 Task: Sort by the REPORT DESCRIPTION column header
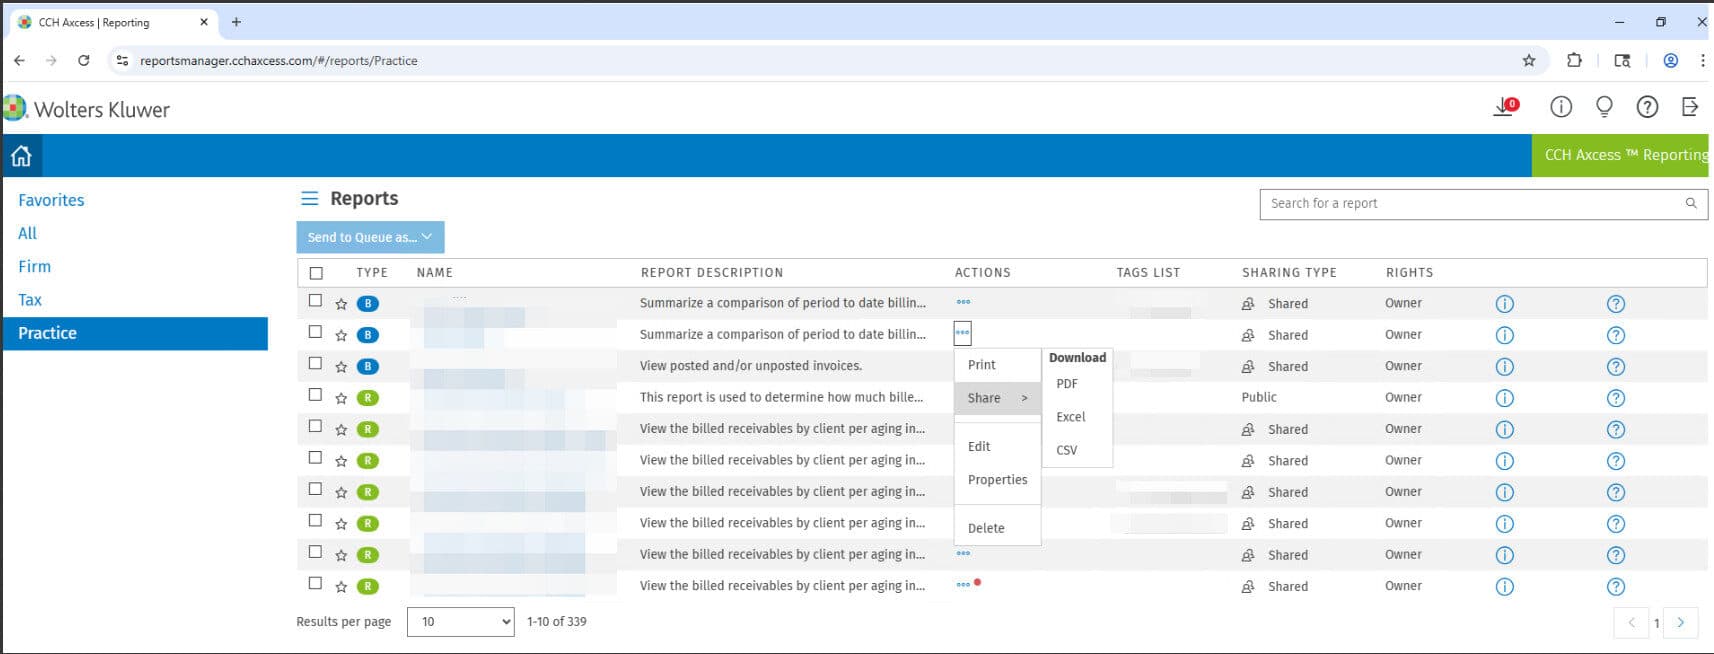point(712,273)
